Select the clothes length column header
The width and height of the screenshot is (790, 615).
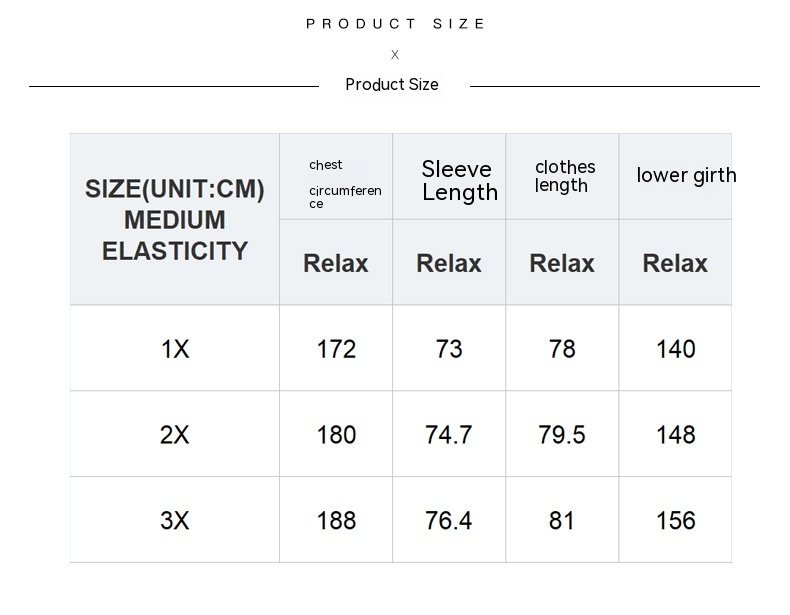tap(564, 176)
